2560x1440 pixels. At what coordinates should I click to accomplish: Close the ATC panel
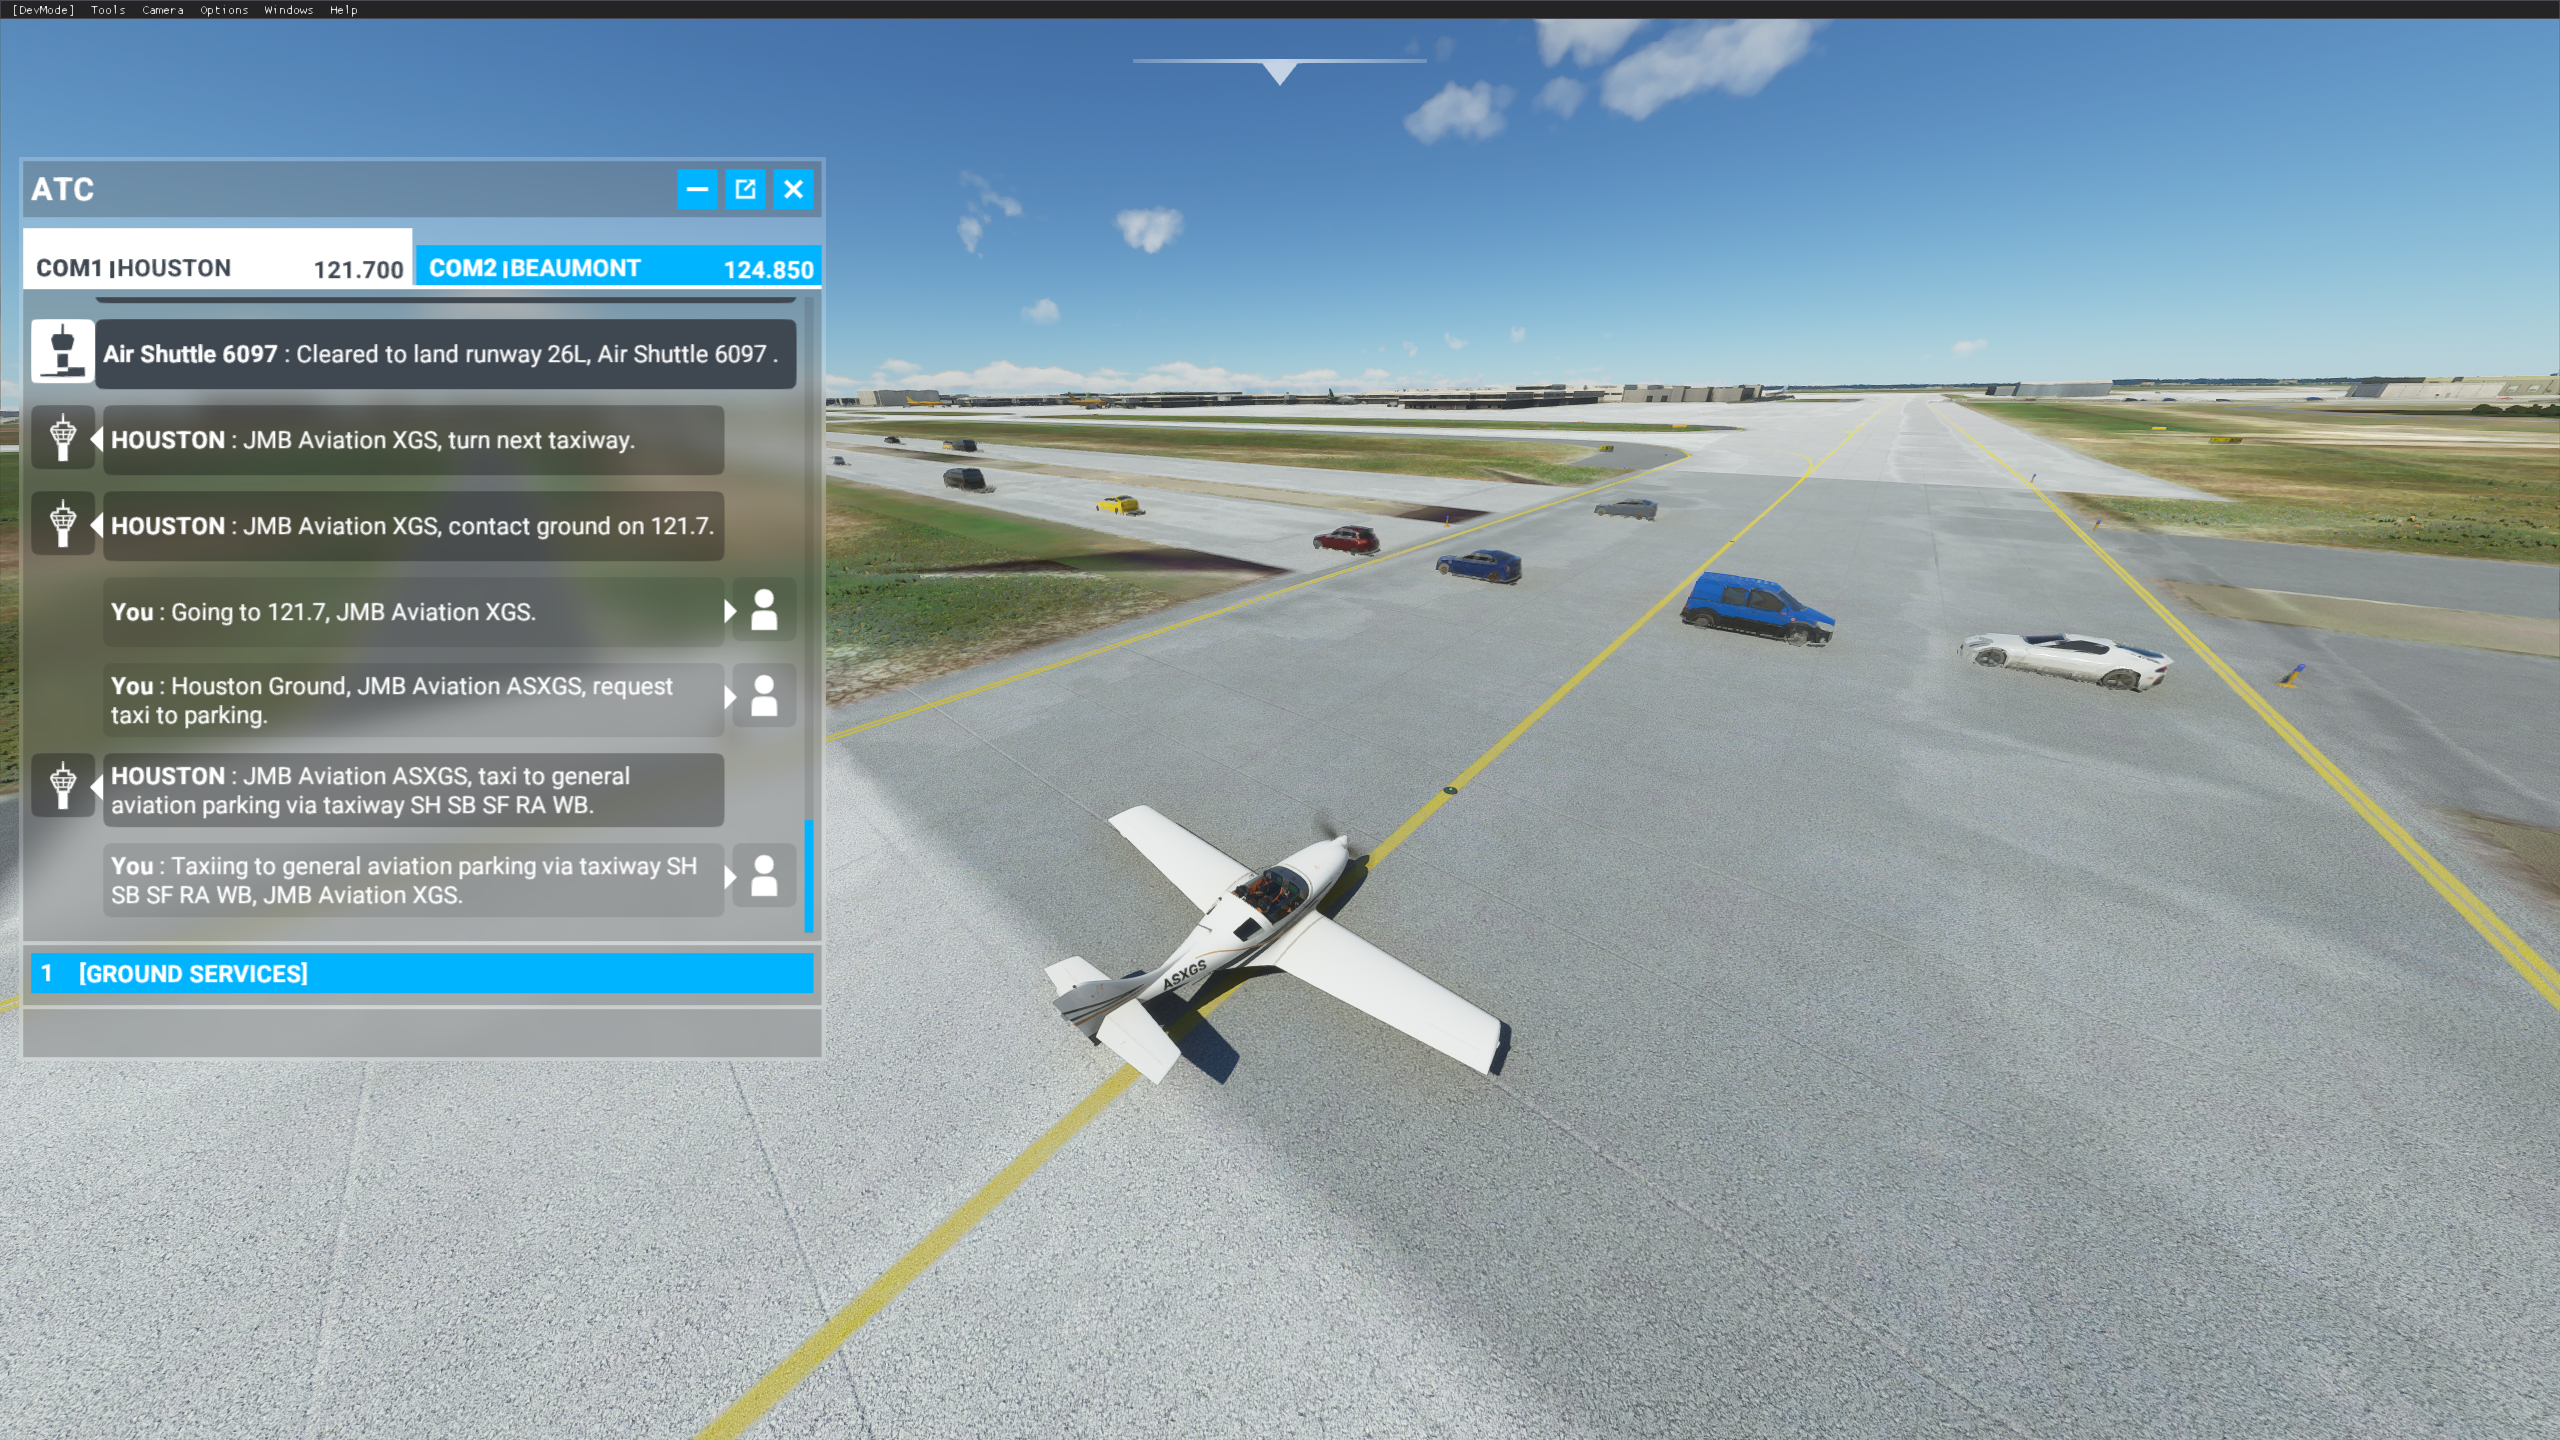(793, 189)
